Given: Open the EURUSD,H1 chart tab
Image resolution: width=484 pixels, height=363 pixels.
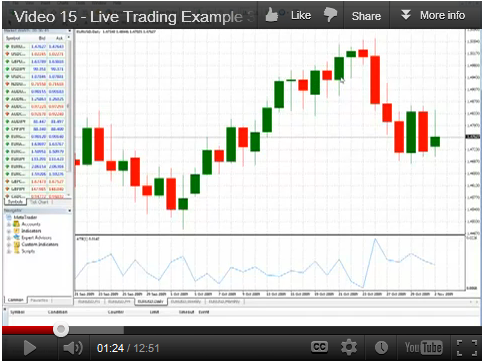Looking at the screenshot, I should 89,301.
